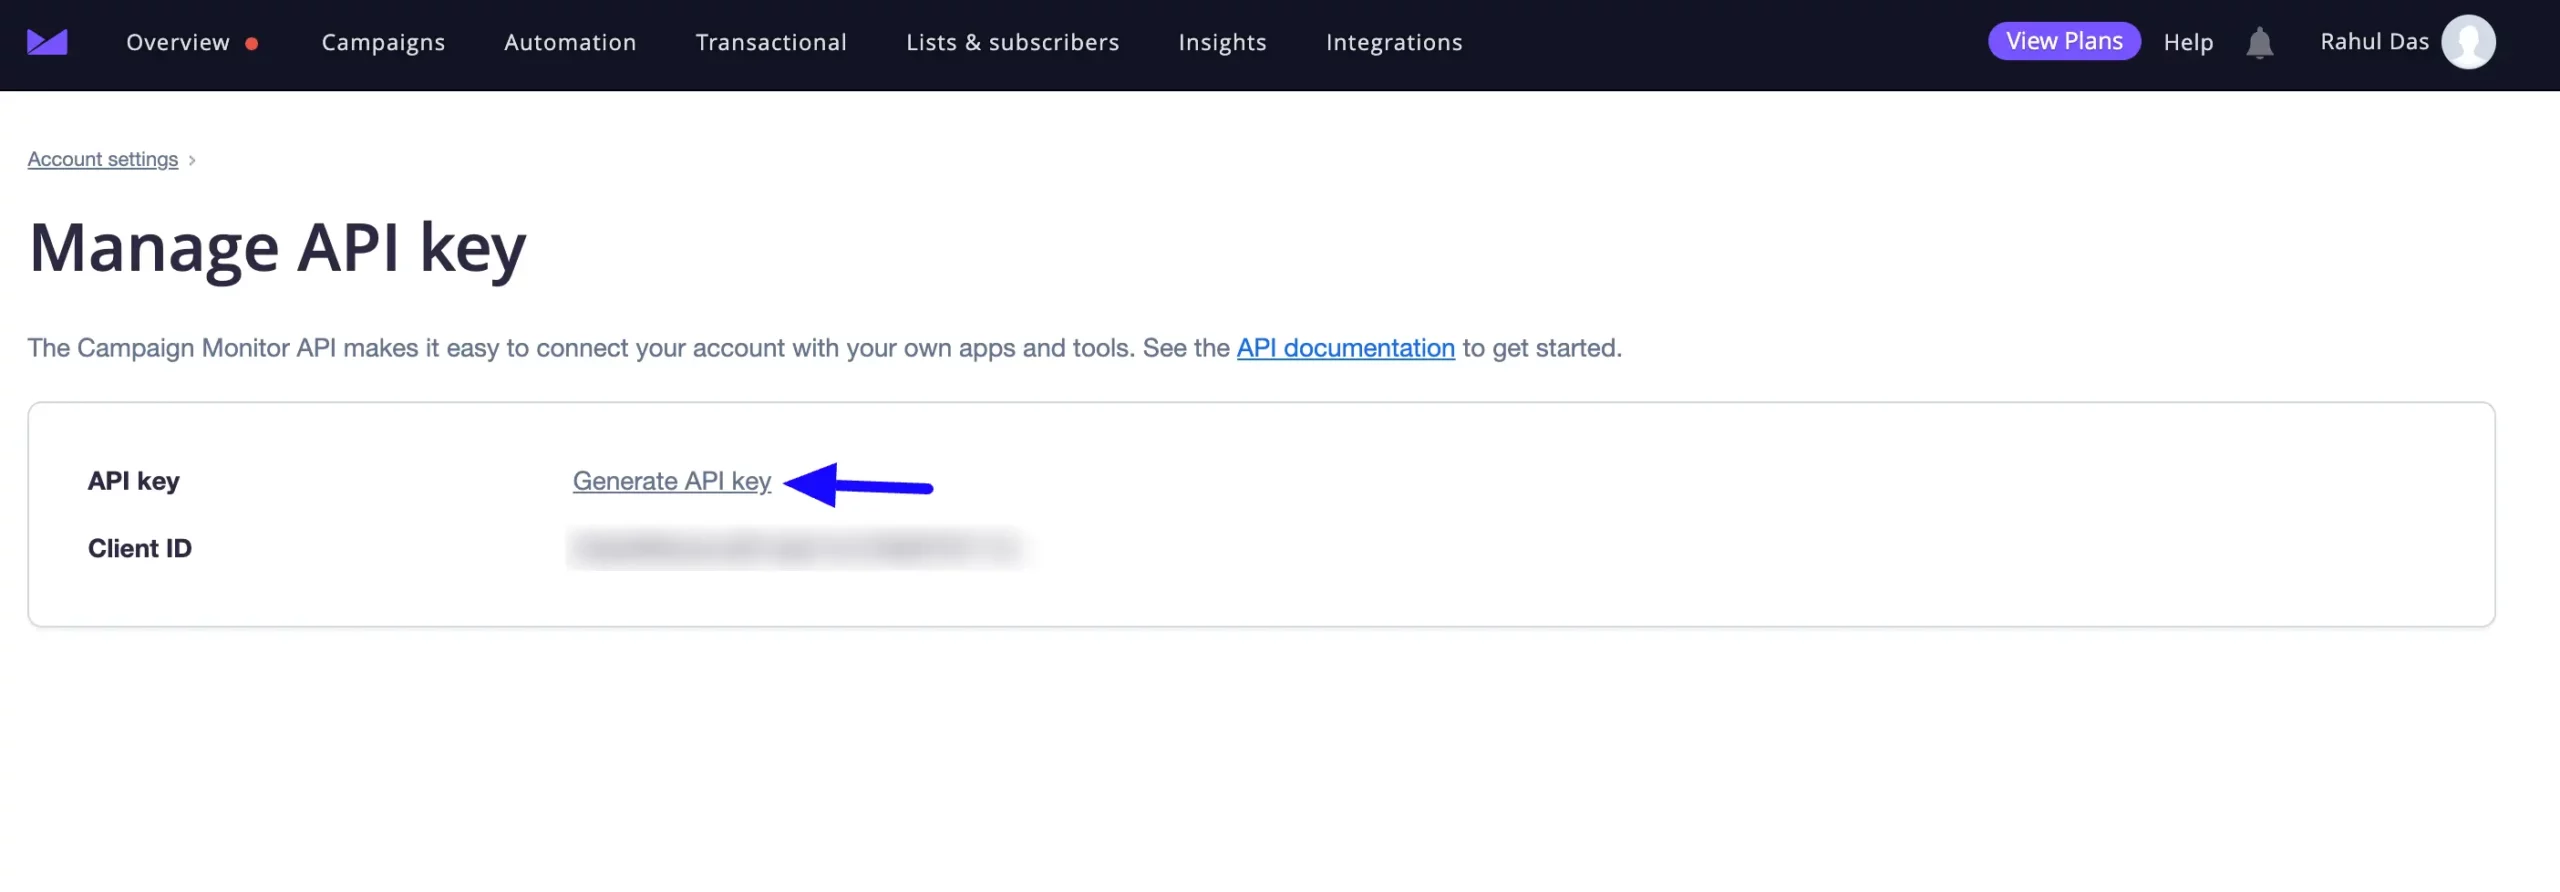Click the Manage API key heading
Screen dimensions: 2560x892
point(277,248)
